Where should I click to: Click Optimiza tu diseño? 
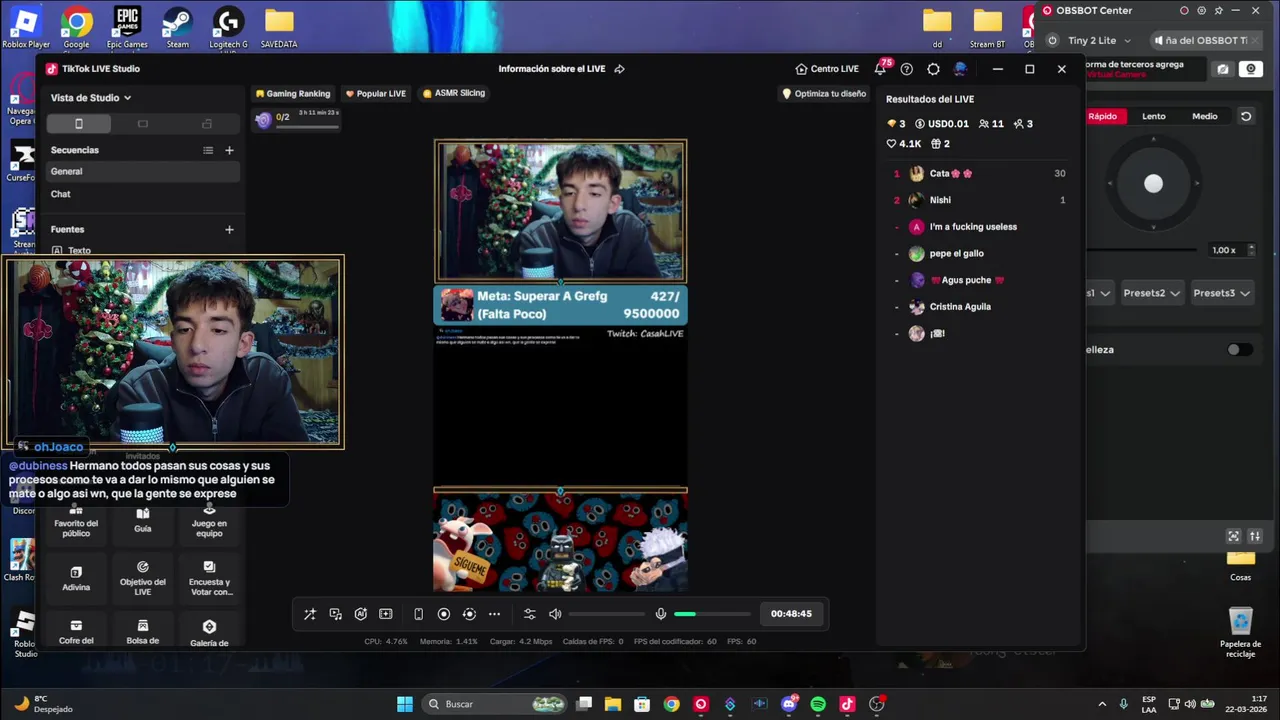(824, 93)
